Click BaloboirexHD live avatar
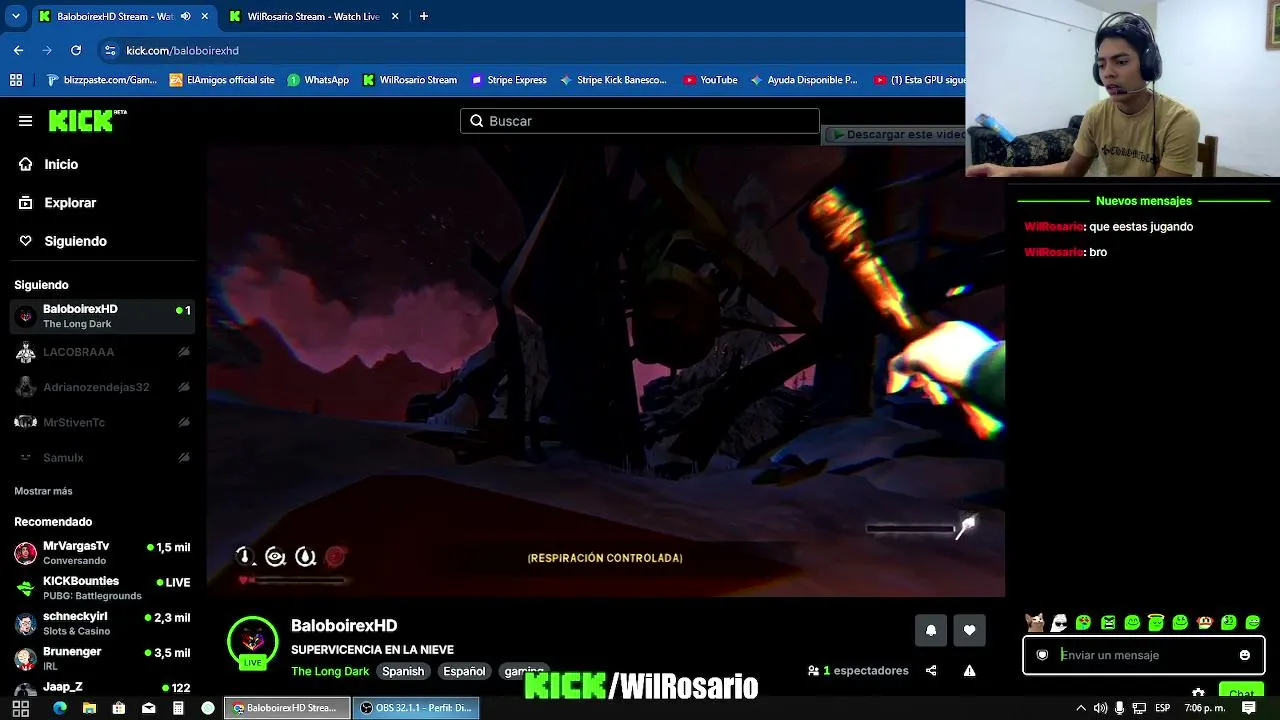This screenshot has height=720, width=1280. (x=252, y=642)
